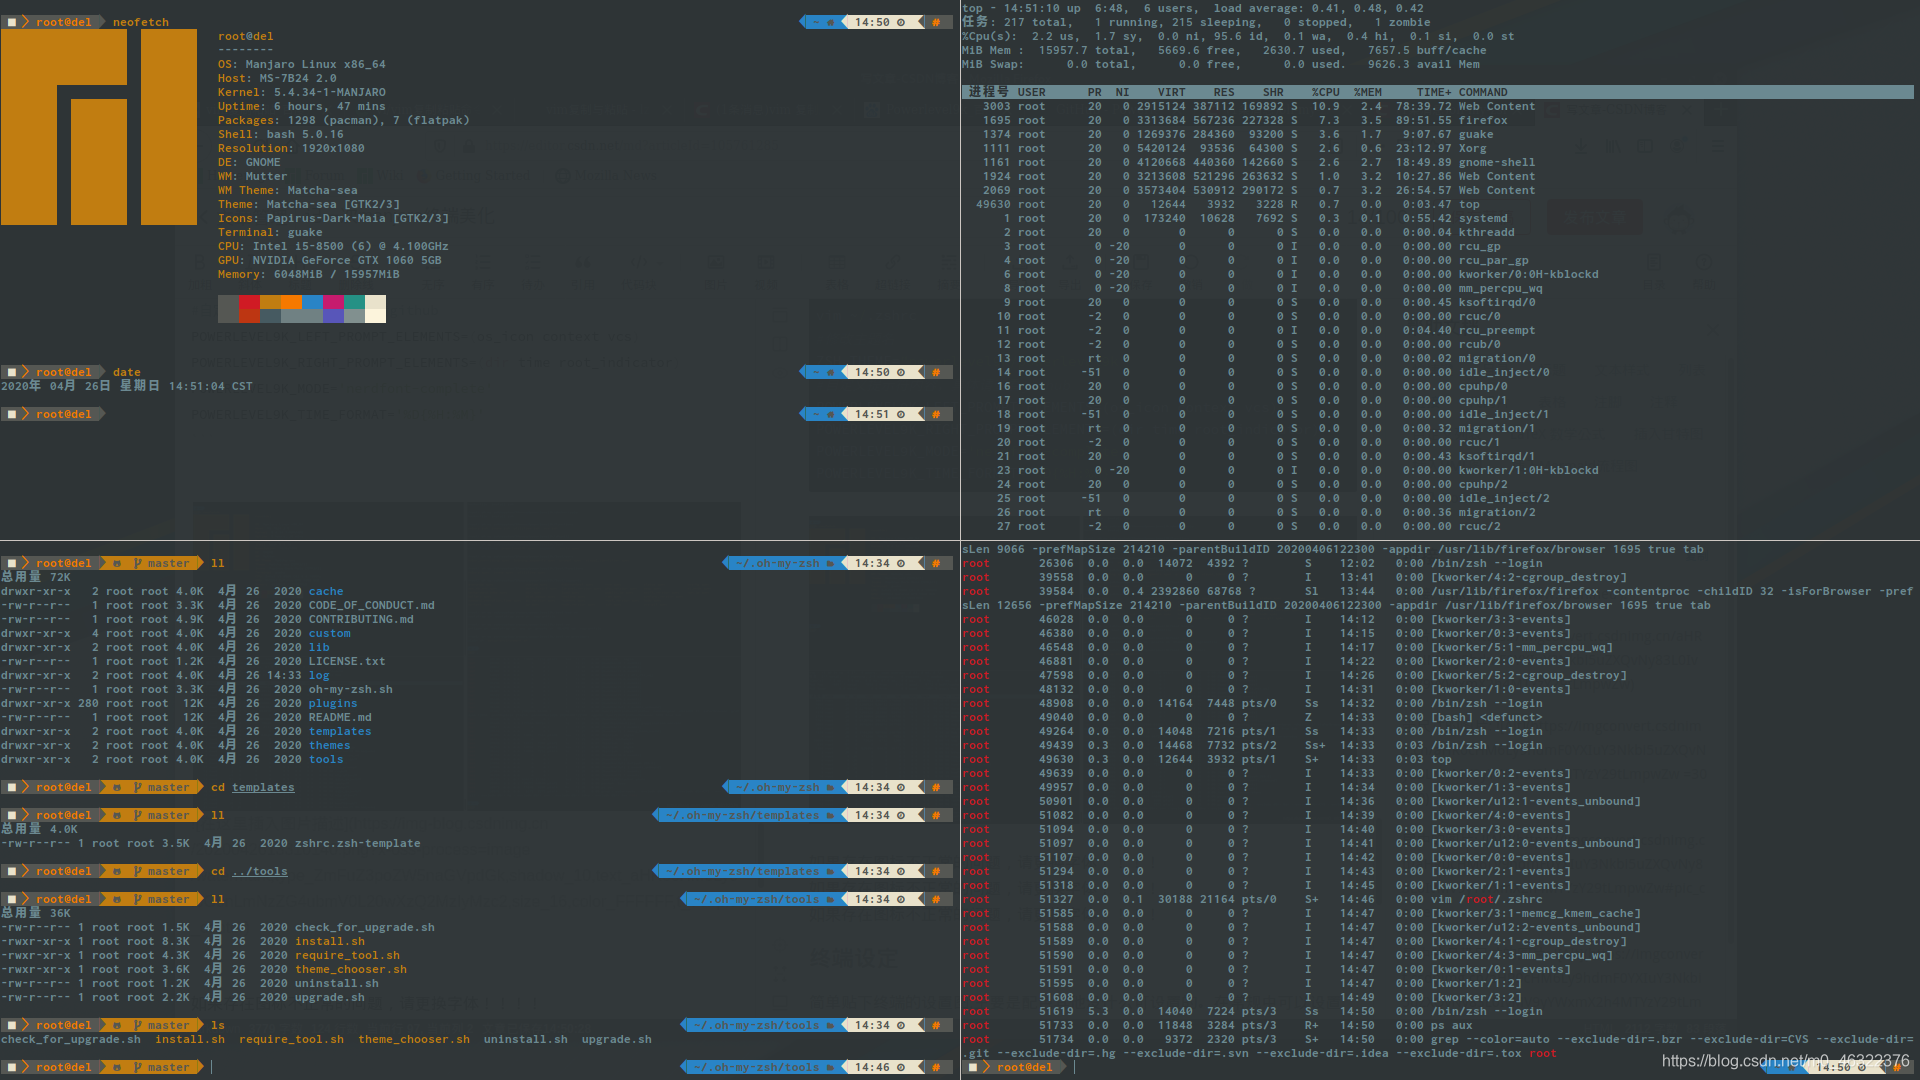Click the 'load average' line in top header
This screenshot has height=1080, width=1920.
pos(1193,8)
